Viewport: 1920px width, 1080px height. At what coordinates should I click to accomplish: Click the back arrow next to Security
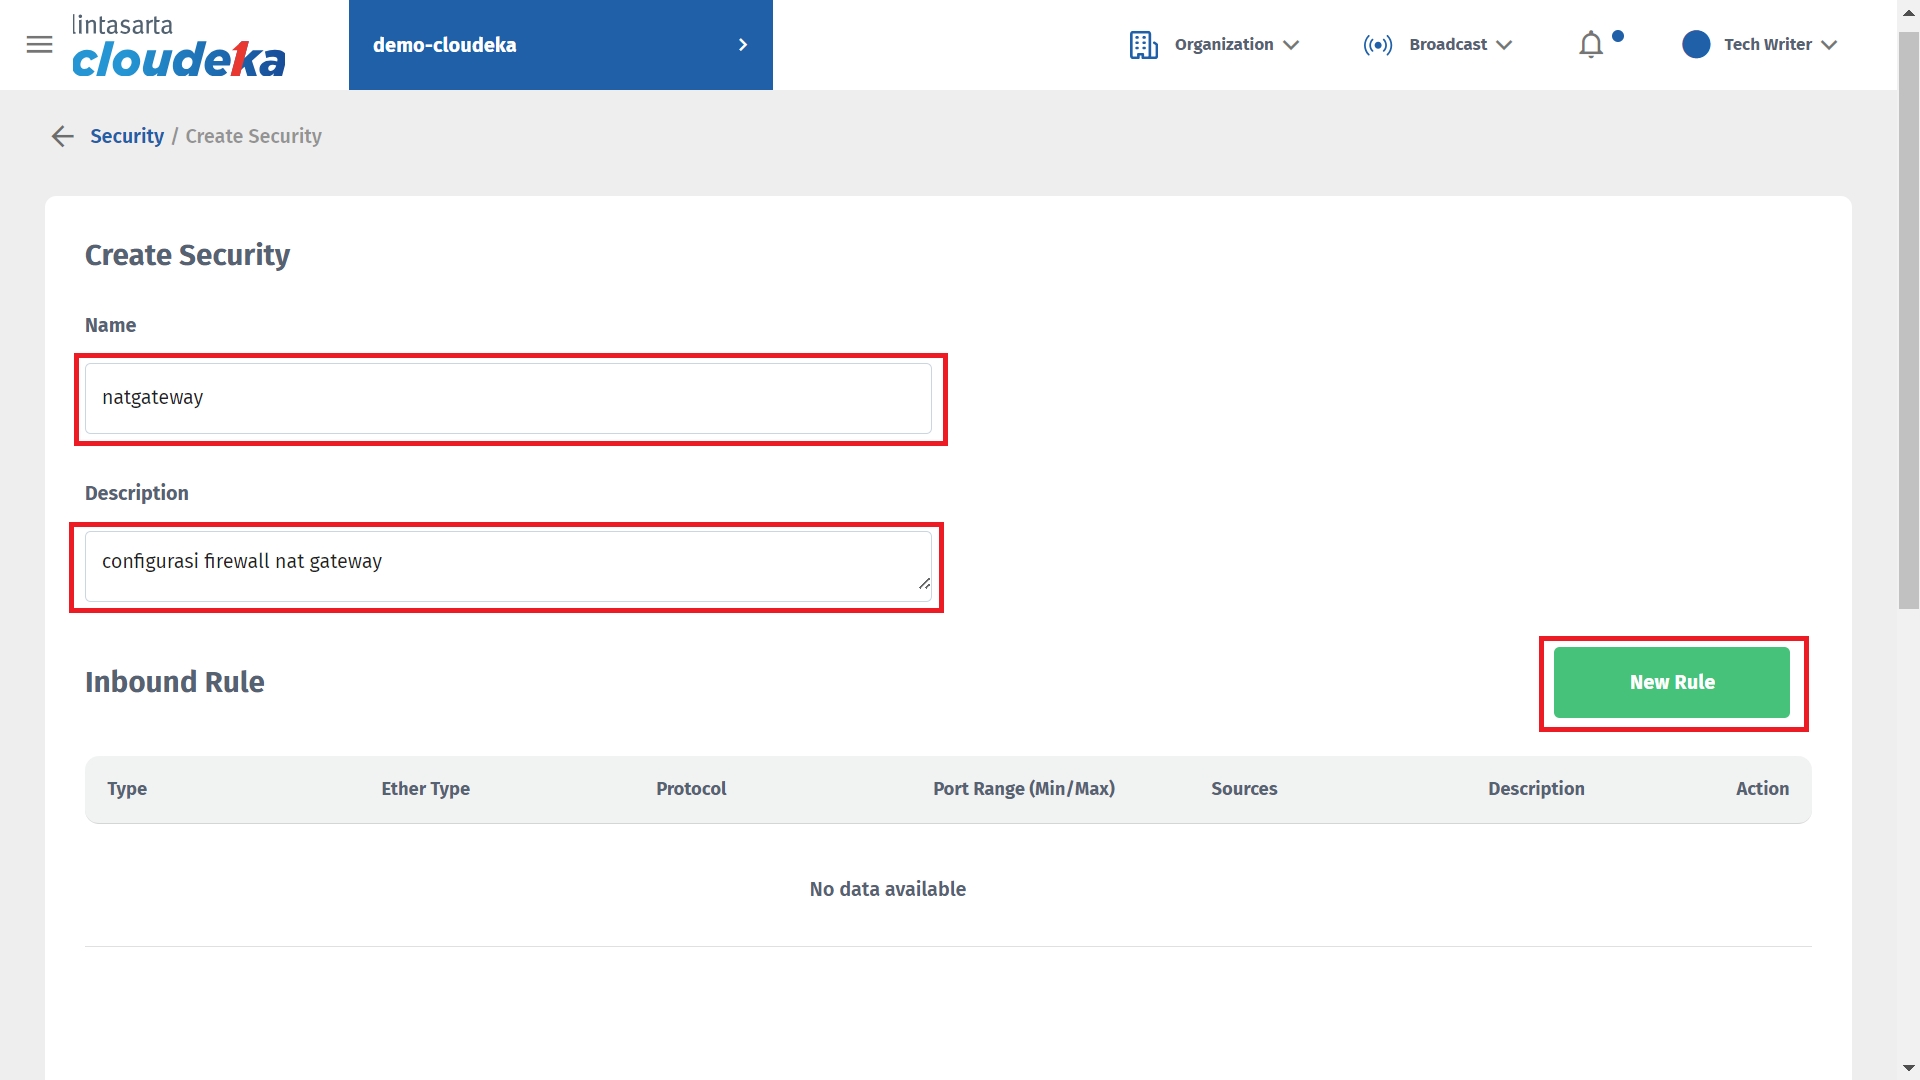tap(63, 136)
